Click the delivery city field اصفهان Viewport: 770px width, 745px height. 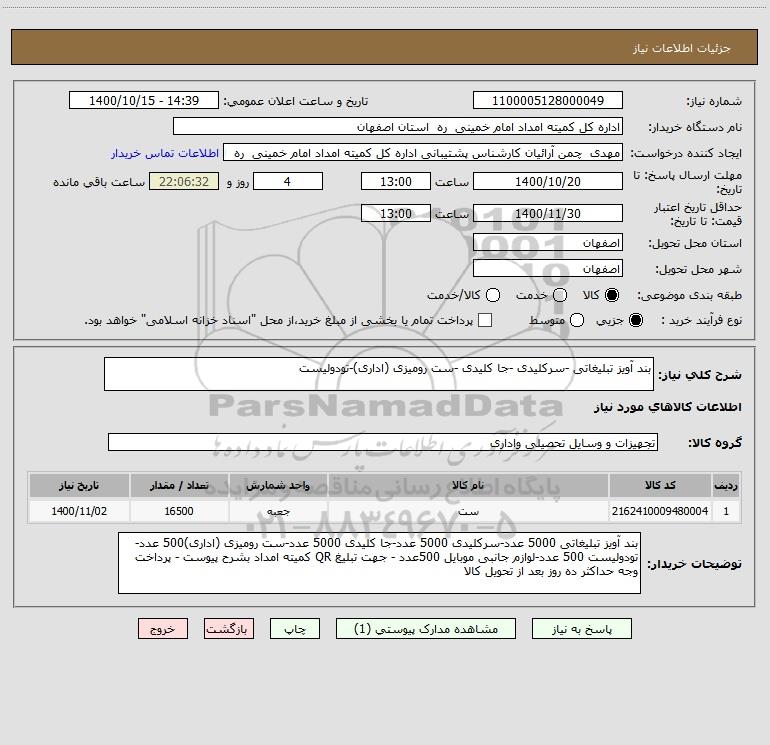pyautogui.click(x=548, y=268)
